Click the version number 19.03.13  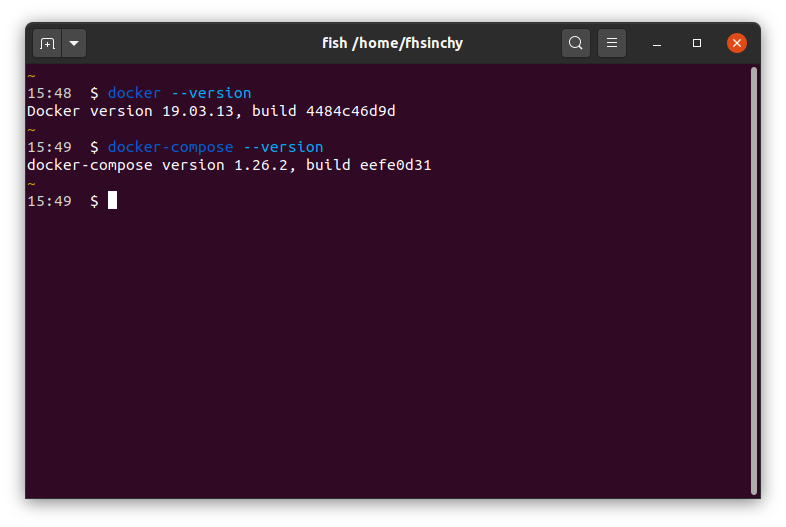(202, 111)
